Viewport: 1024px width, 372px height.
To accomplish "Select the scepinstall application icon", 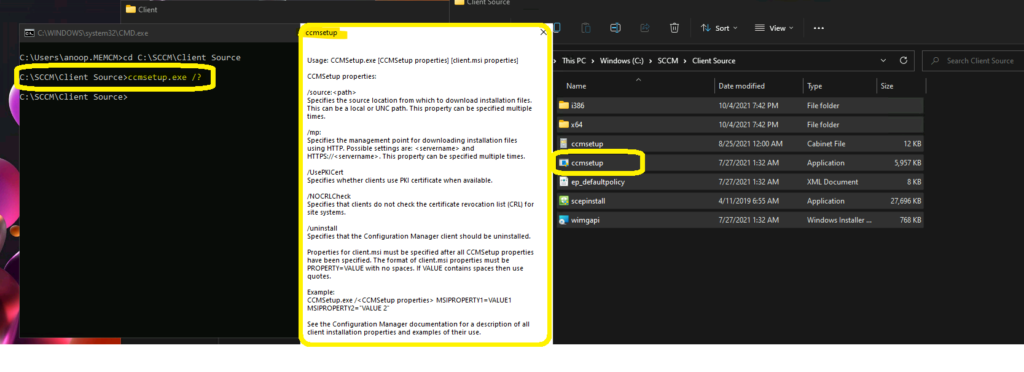I will pyautogui.click(x=564, y=201).
